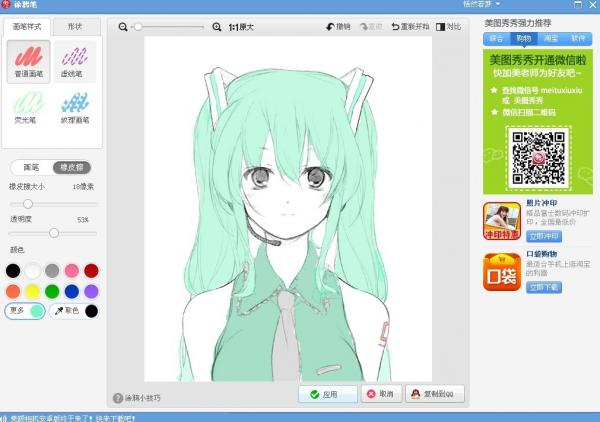Screen dimensions: 600x422
Task: Select the 虚线笔 dashed brush style
Action: tap(75, 62)
